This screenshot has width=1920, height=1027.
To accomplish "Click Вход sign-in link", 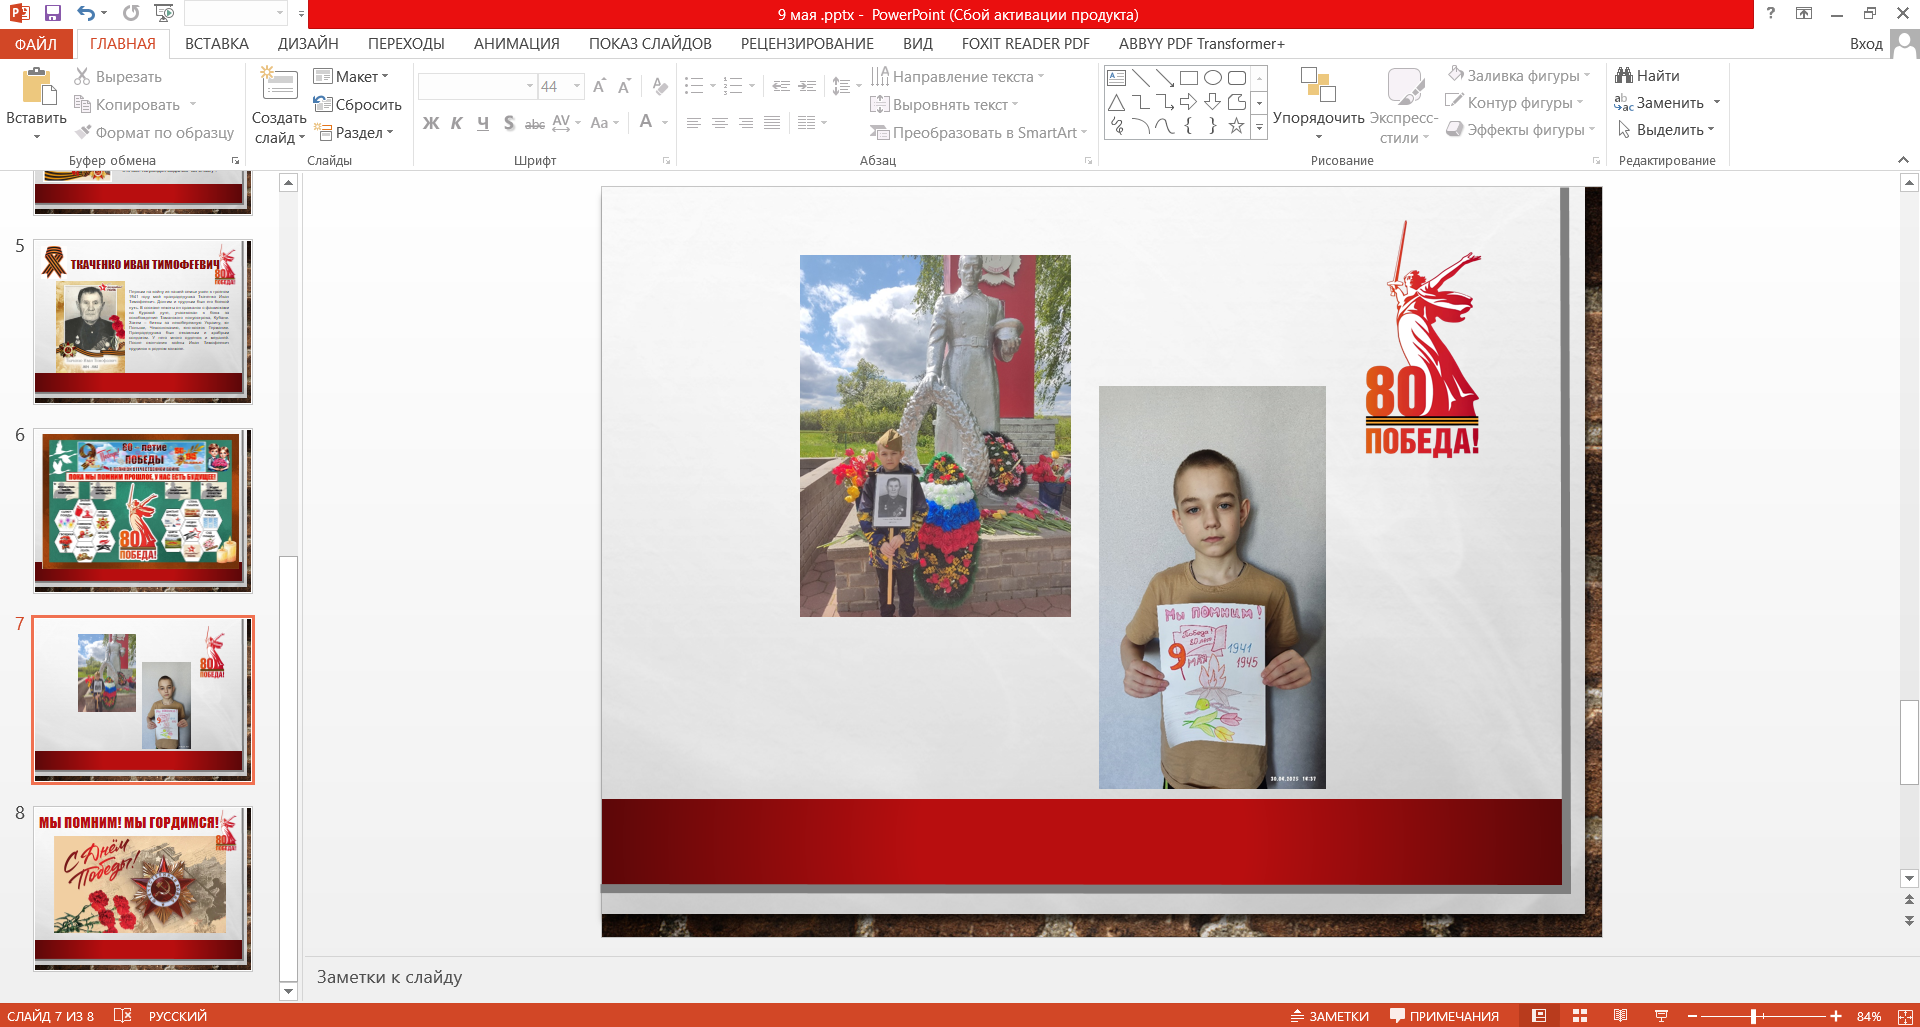I will (x=1866, y=44).
